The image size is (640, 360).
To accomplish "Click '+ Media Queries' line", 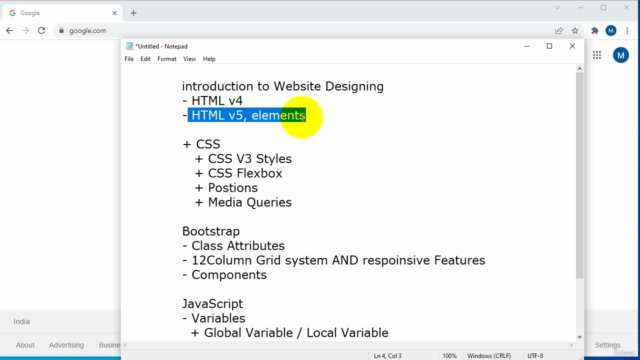I will click(x=243, y=202).
